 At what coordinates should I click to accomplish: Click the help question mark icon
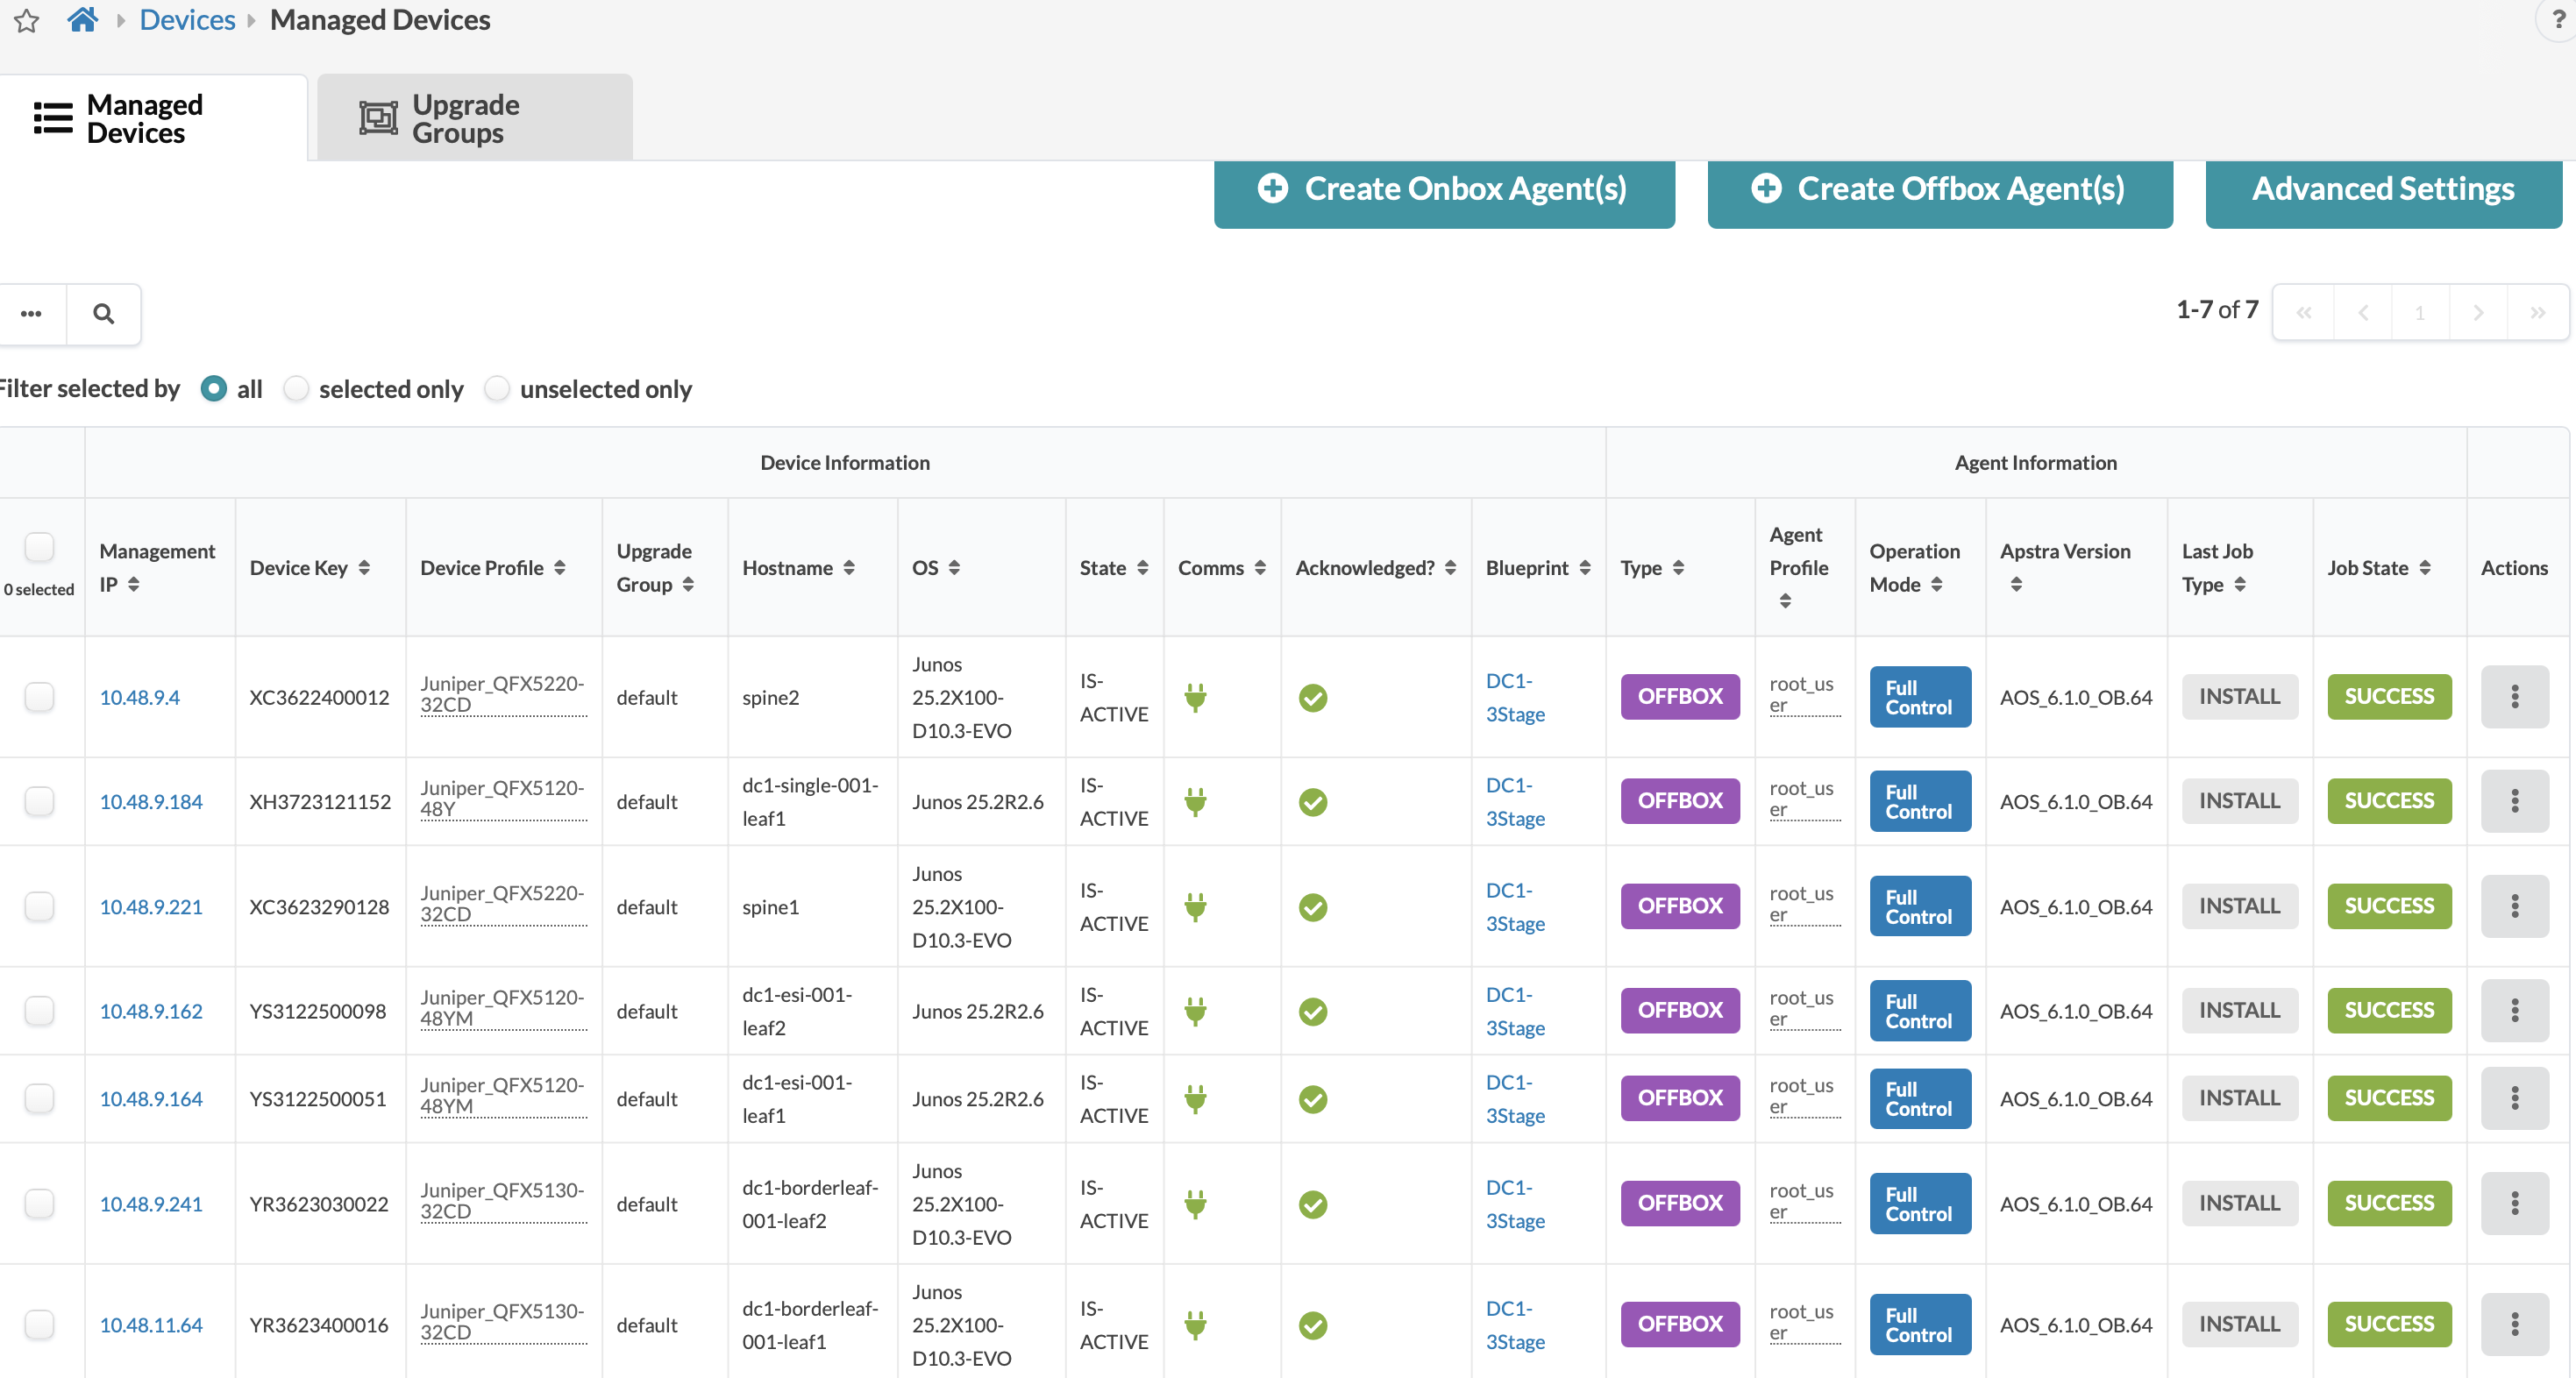(2559, 19)
